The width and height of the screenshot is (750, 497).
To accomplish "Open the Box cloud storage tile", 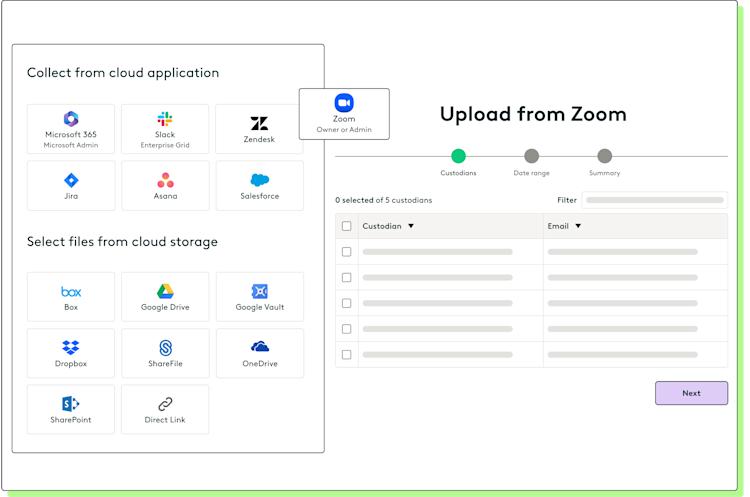I will pyautogui.click(x=71, y=297).
